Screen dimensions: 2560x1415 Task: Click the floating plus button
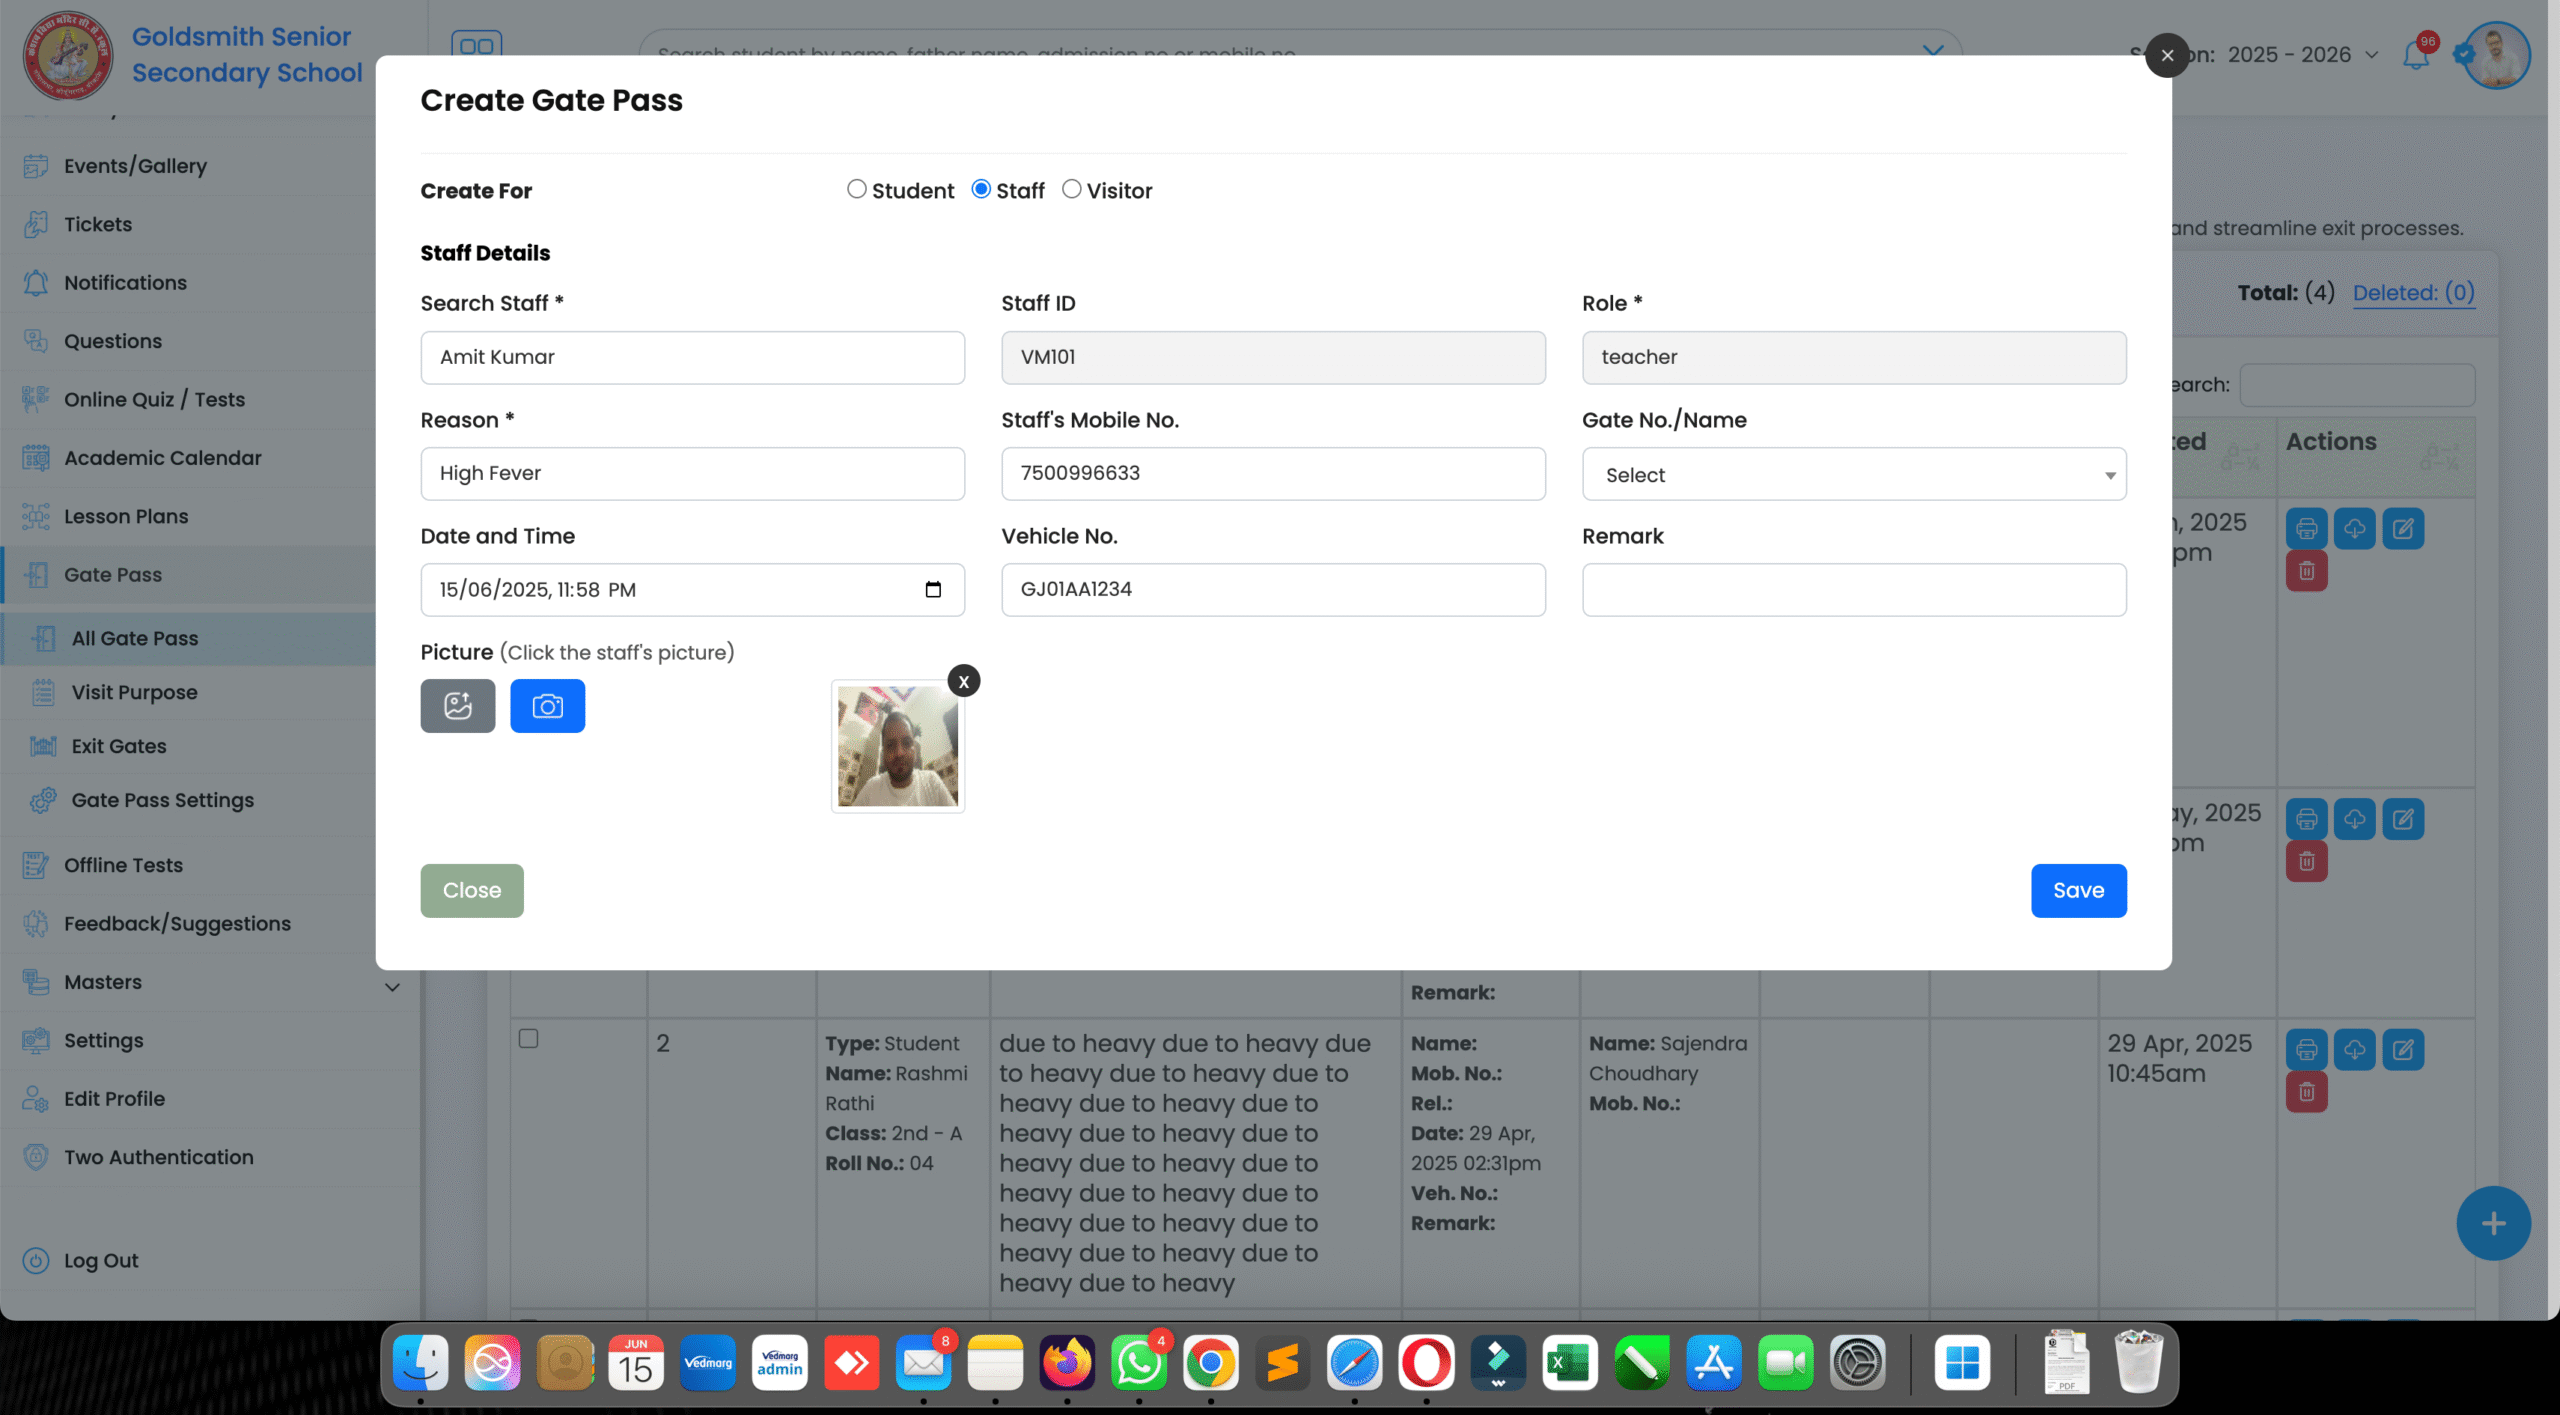2492,1222
